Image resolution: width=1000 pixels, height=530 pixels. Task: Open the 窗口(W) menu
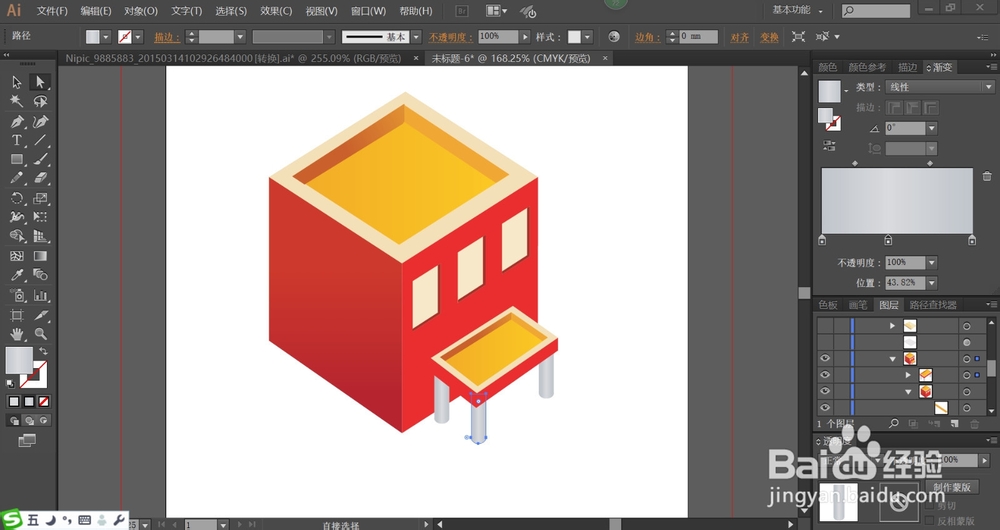click(368, 11)
